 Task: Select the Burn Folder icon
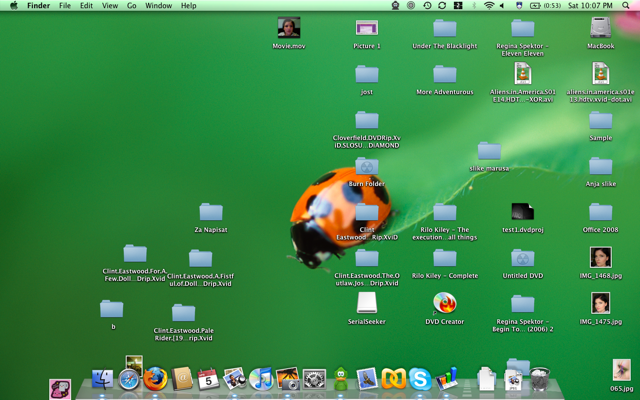(367, 166)
